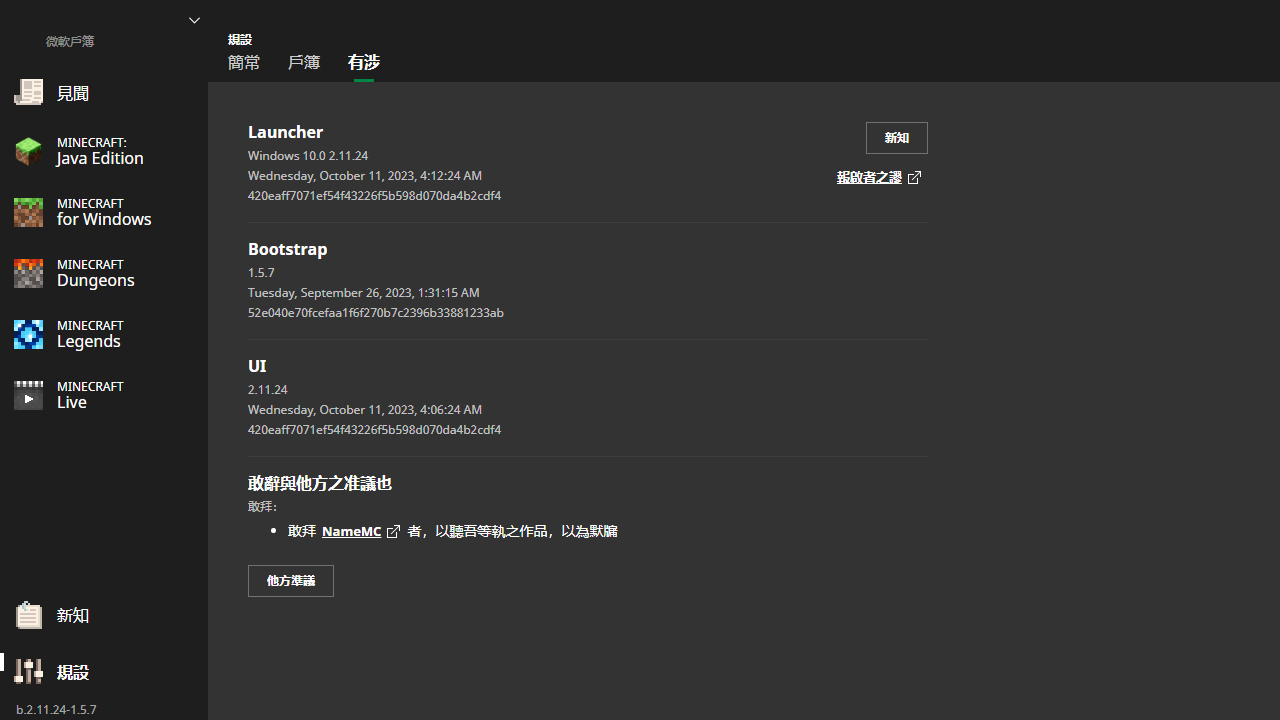Click the clipboard icon beside 新知
This screenshot has height=720, width=1280.
(28, 615)
